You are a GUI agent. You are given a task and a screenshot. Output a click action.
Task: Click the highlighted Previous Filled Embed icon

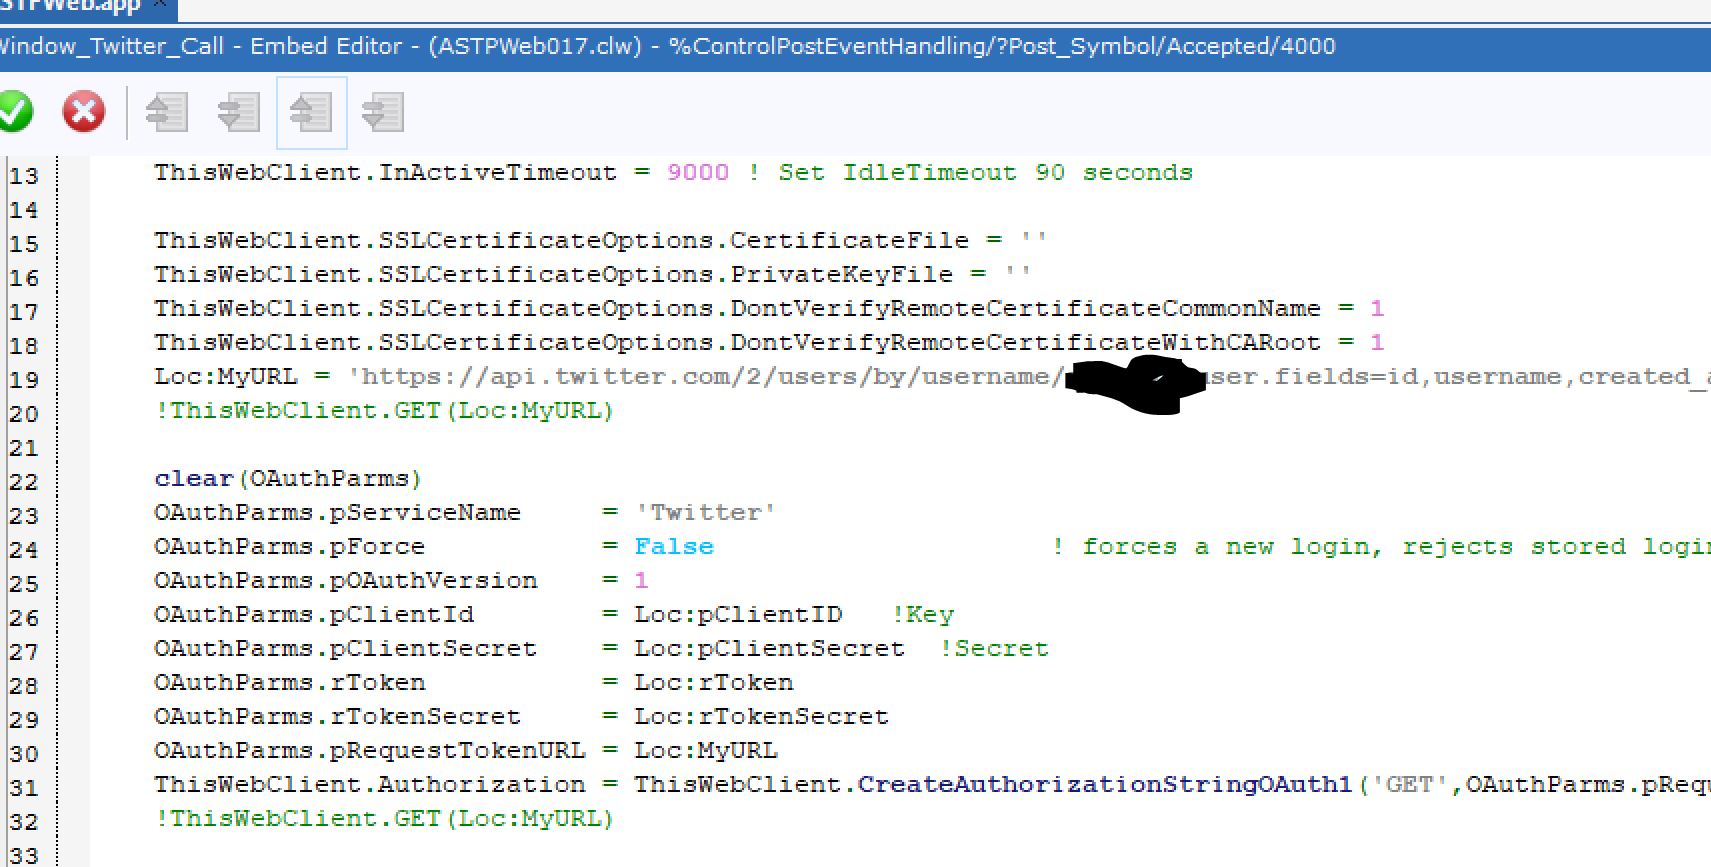pyautogui.click(x=311, y=112)
